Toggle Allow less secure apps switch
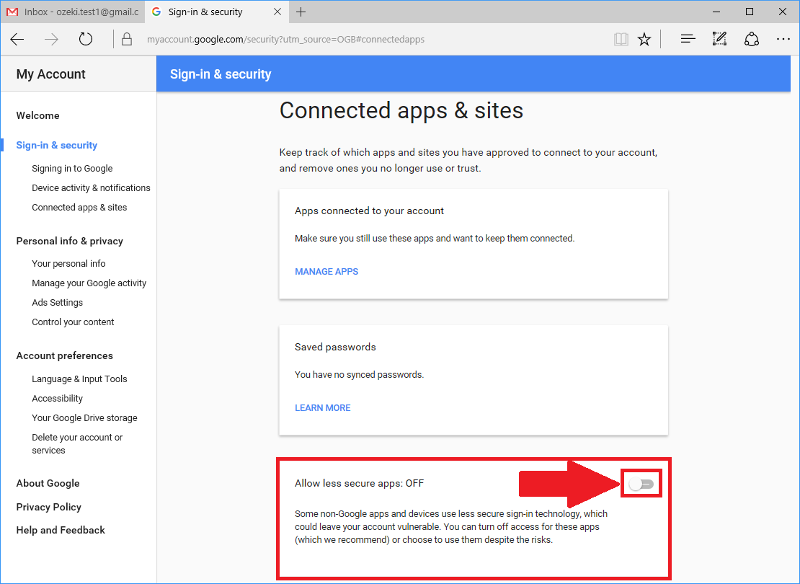800x584 pixels. point(641,484)
